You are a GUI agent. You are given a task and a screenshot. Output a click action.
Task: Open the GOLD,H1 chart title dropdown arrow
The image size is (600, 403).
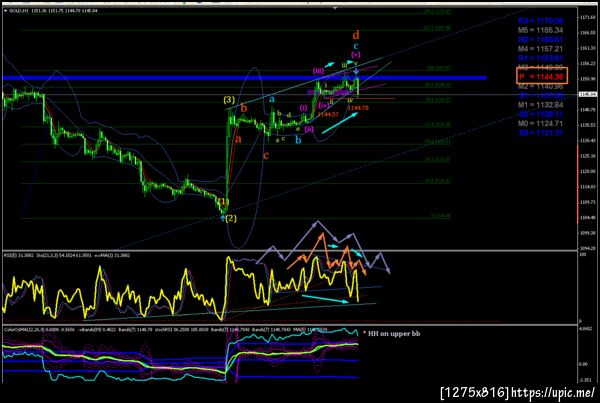pyautogui.click(x=5, y=11)
